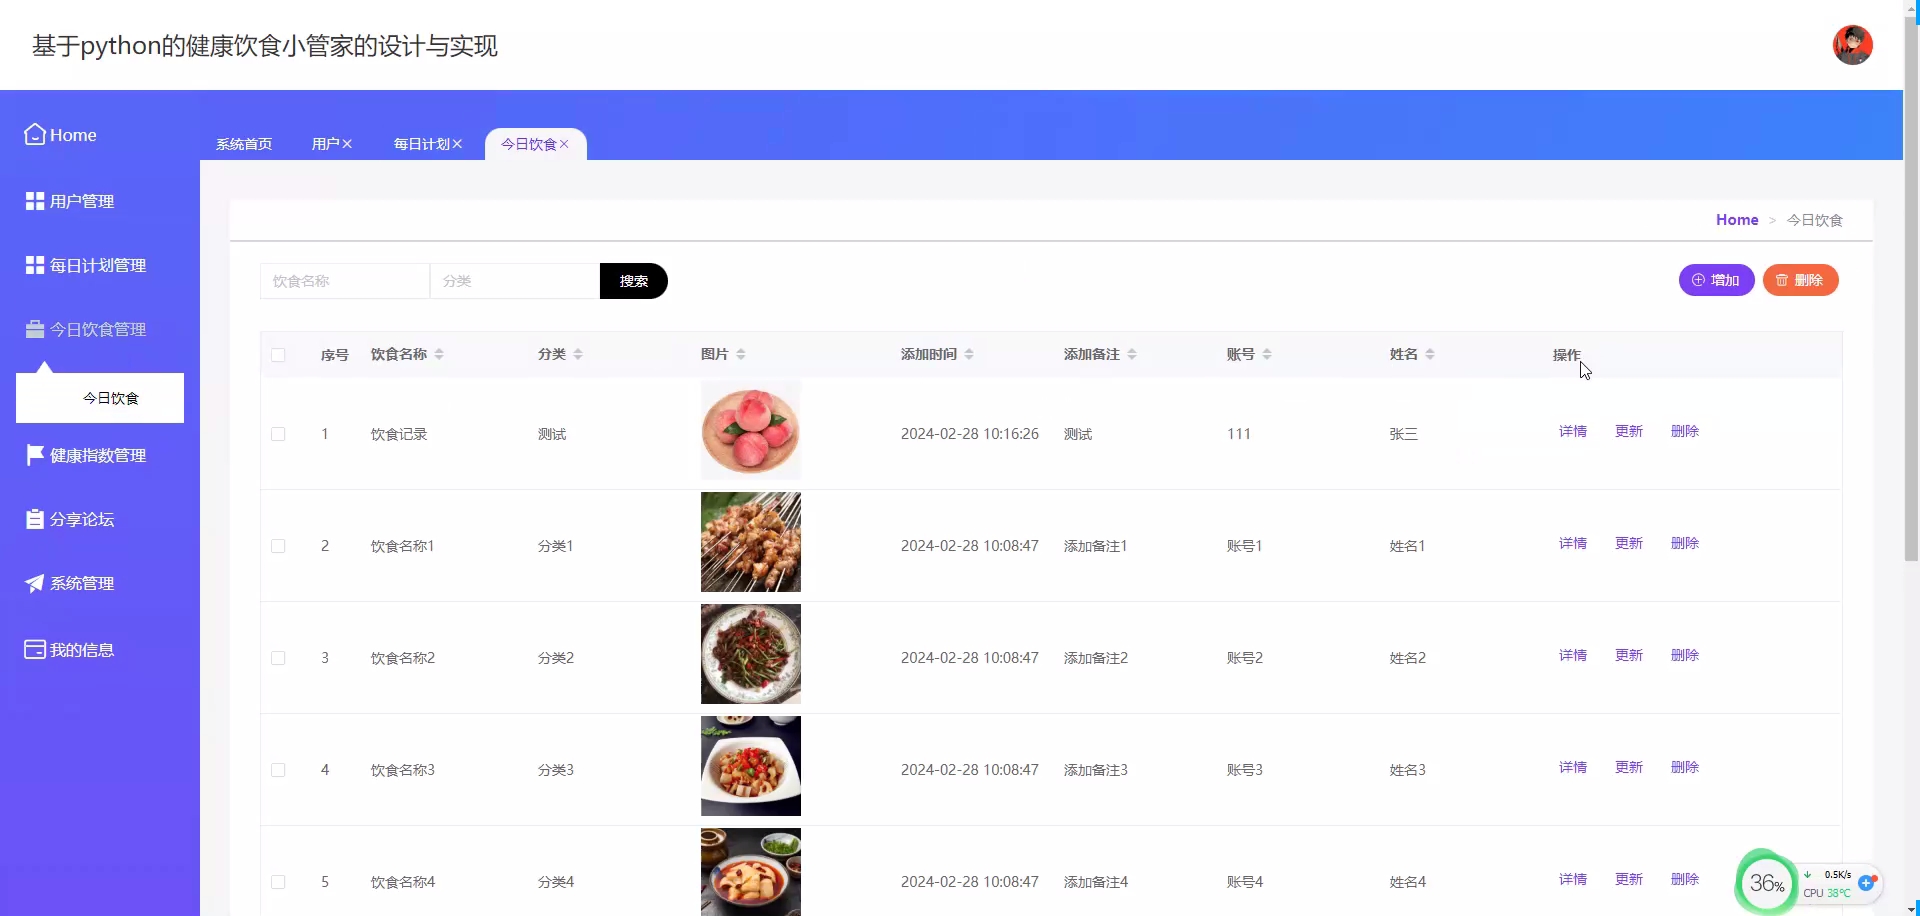The height and width of the screenshot is (916, 1920).
Task: Select the 我的信息 sidebar icon
Action: pyautogui.click(x=33, y=649)
